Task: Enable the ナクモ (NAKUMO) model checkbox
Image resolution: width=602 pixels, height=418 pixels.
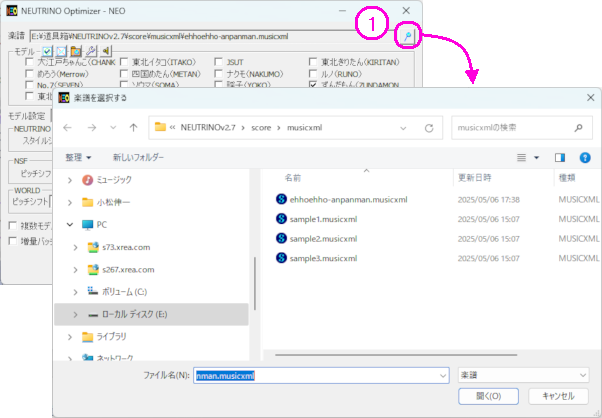Action: tap(218, 73)
